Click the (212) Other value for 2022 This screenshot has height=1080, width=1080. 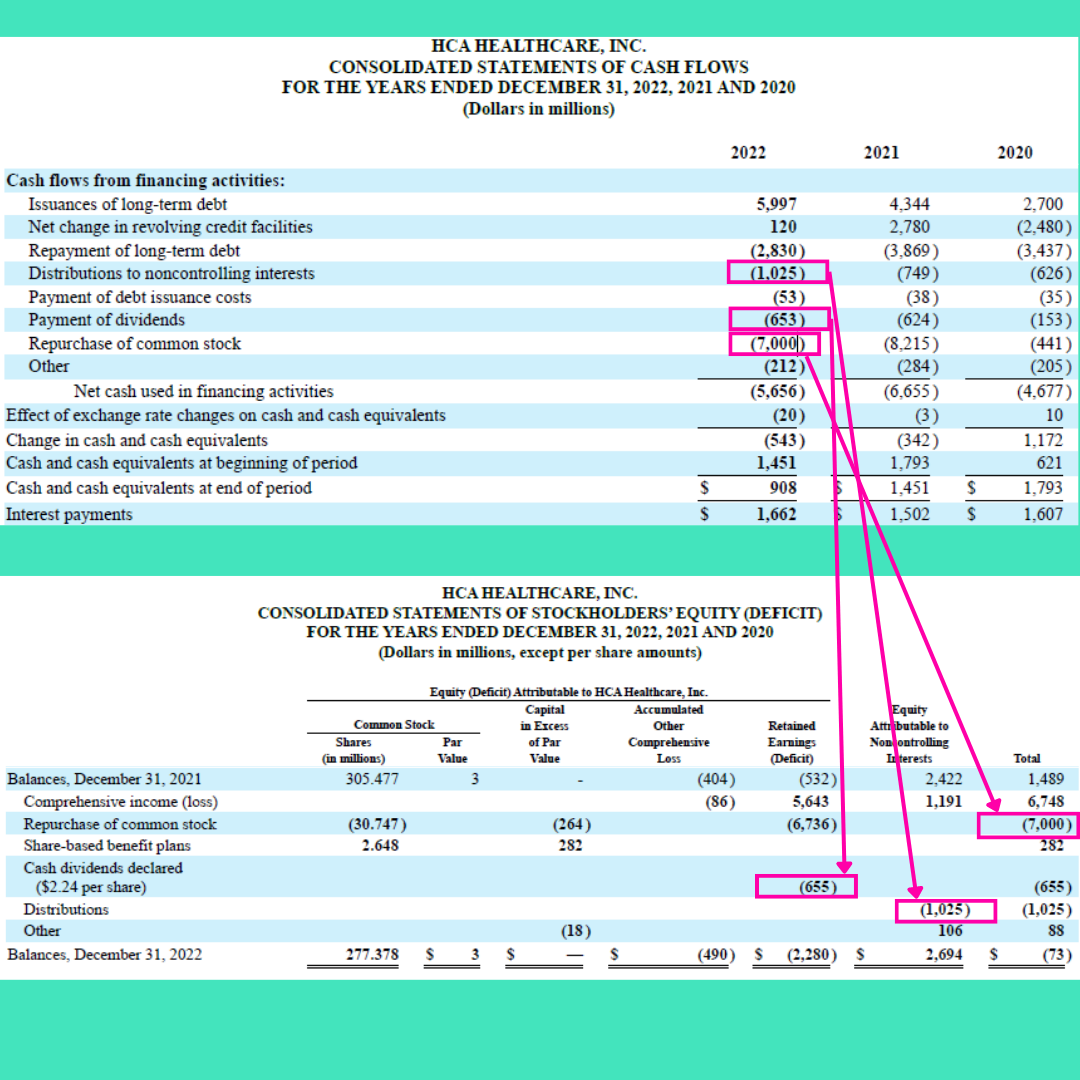tap(785, 366)
